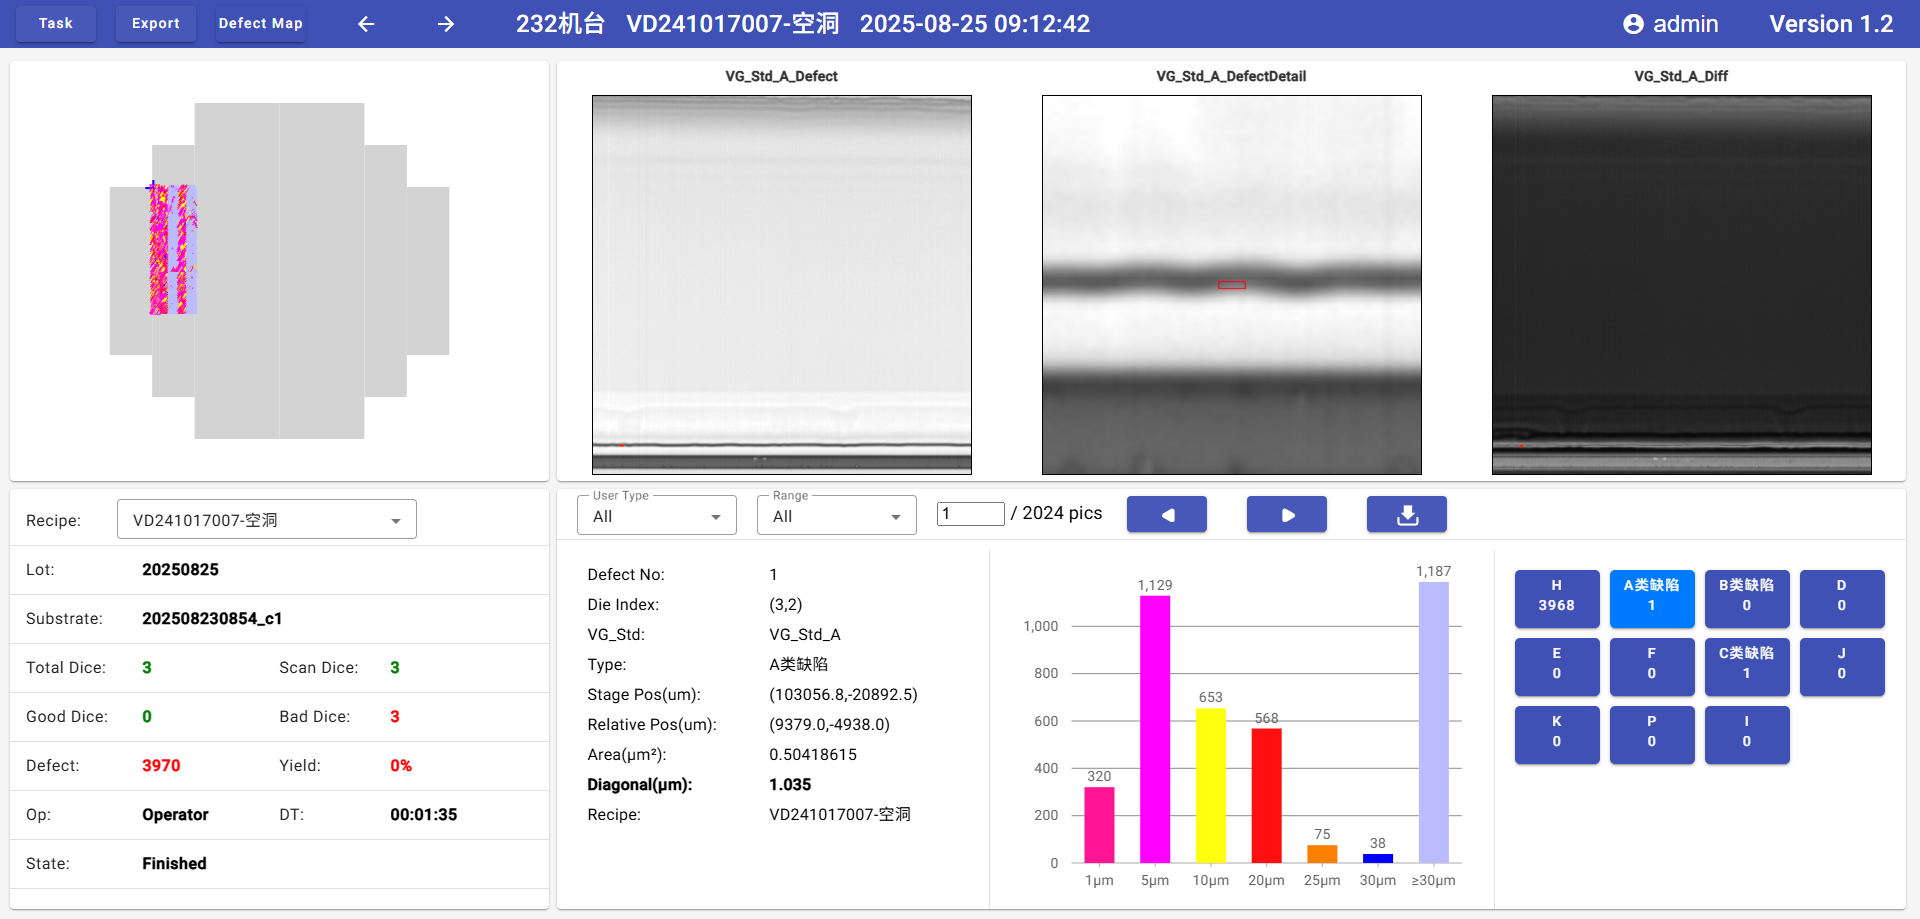The width and height of the screenshot is (1920, 919).
Task: Click the defect cluster on wafer map
Action: tap(172, 250)
